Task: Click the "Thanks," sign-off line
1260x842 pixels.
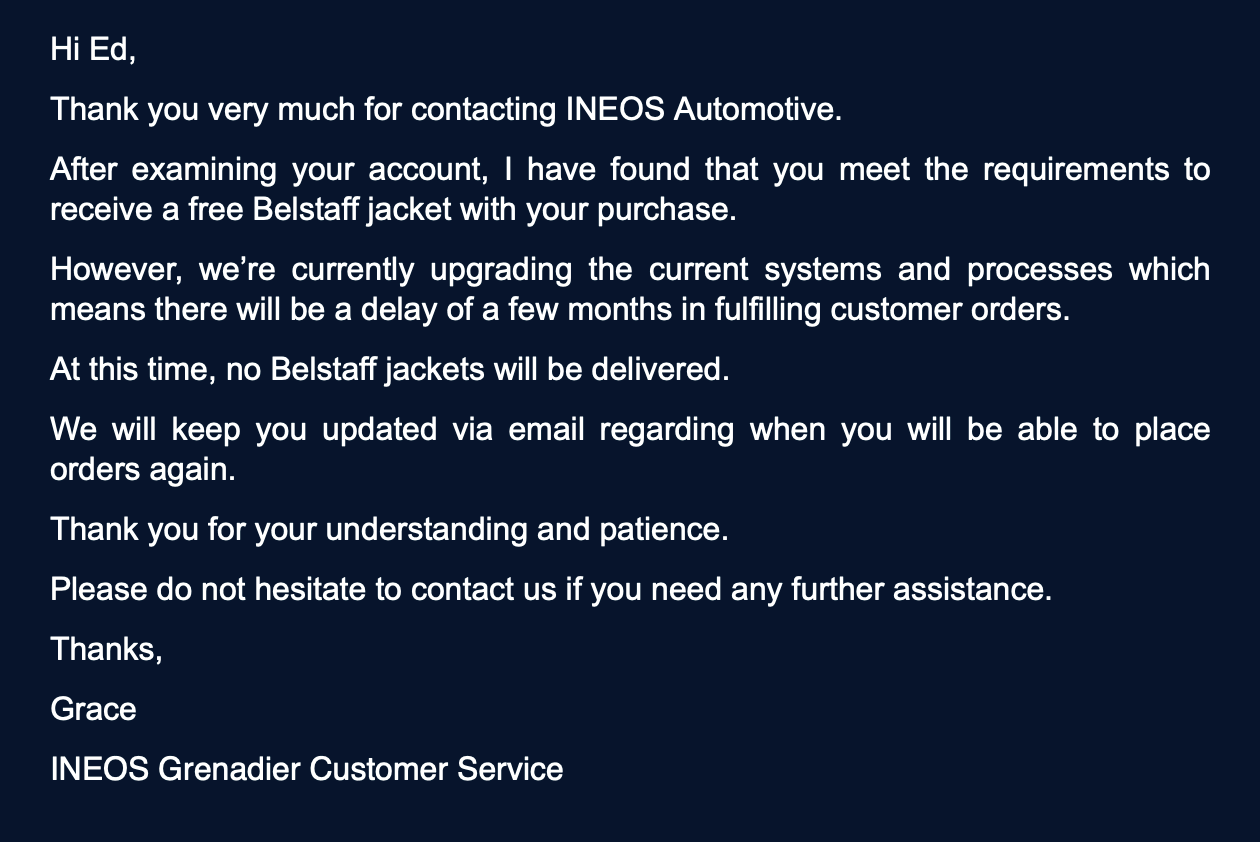Action: point(106,649)
